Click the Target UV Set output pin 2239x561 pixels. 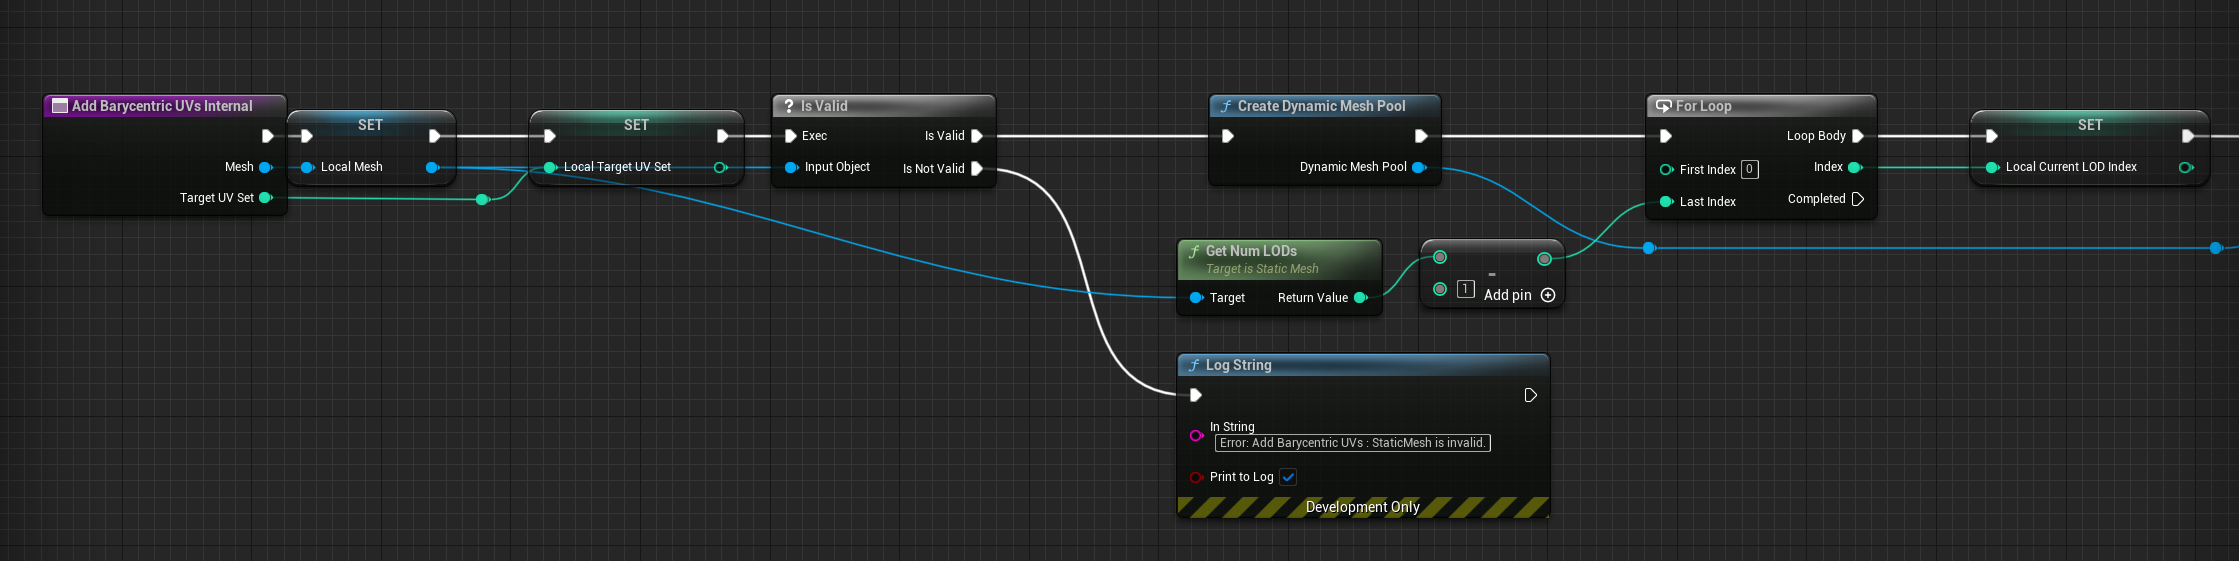266,198
